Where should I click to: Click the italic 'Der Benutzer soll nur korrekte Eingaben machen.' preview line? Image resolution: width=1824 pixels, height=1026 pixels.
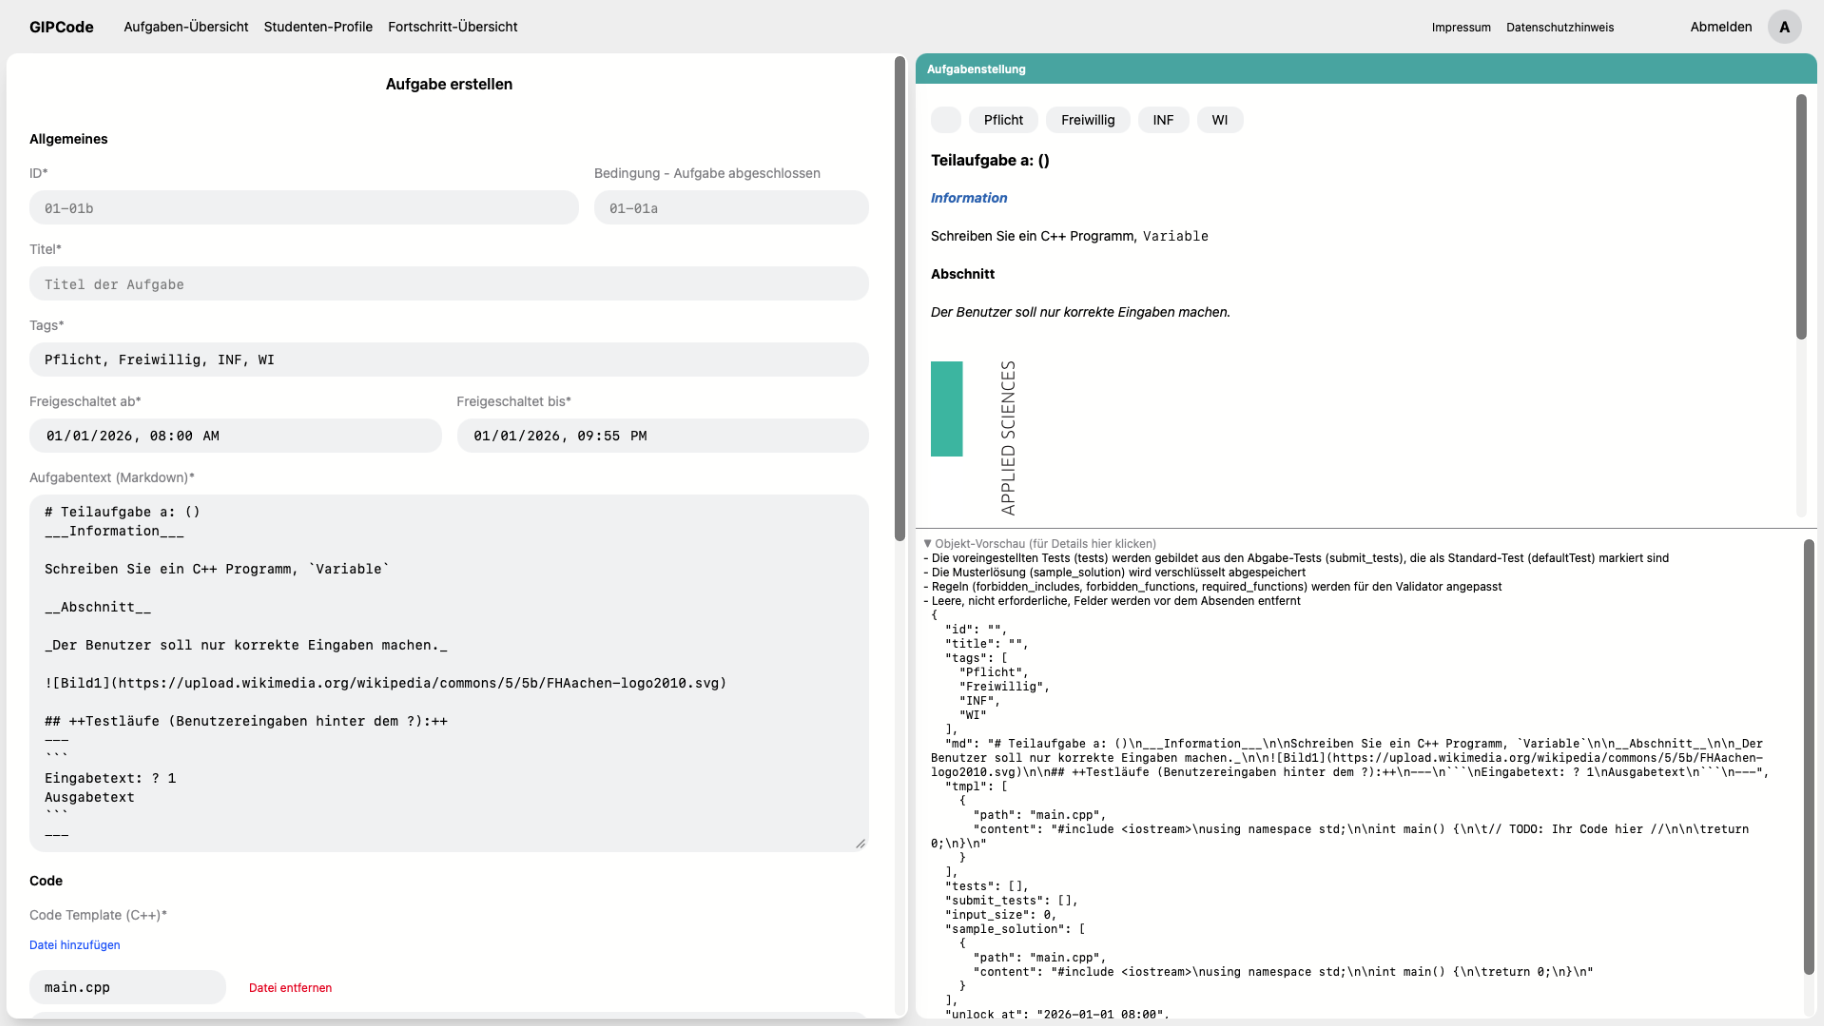pos(1081,312)
